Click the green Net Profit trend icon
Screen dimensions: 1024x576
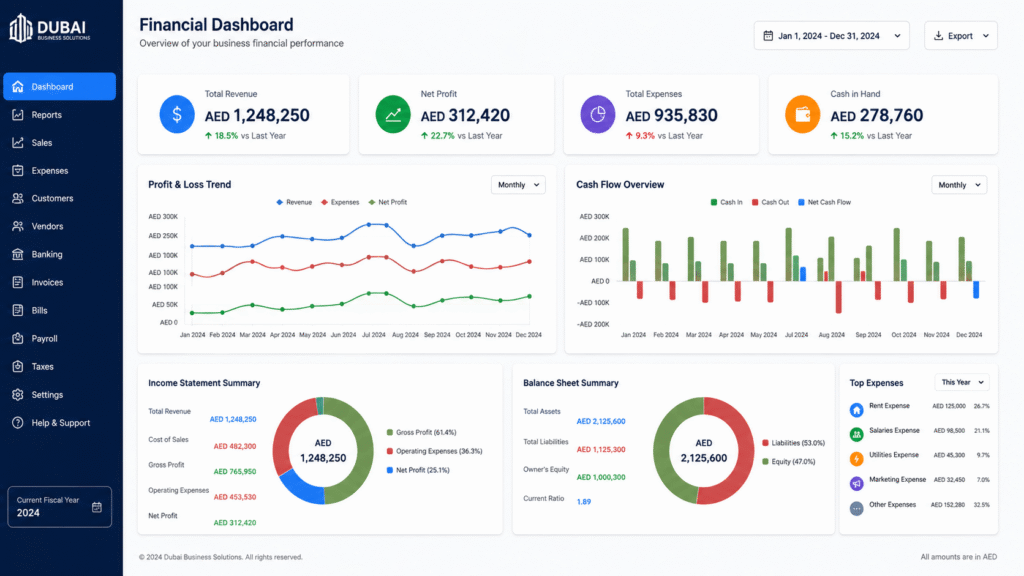point(393,114)
